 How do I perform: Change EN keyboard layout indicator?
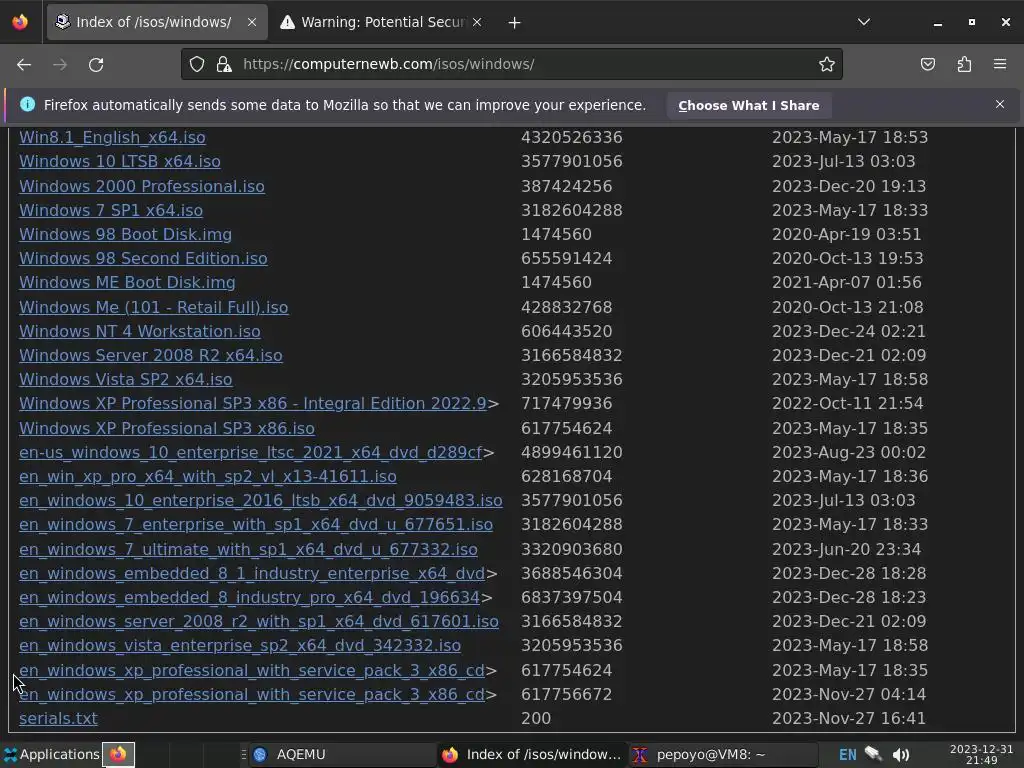[847, 755]
